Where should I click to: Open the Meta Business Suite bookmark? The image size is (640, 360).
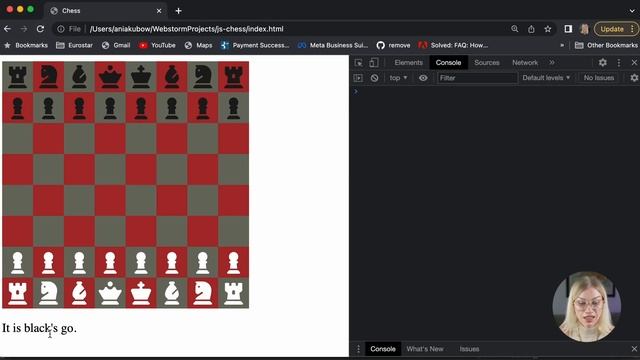[333, 45]
